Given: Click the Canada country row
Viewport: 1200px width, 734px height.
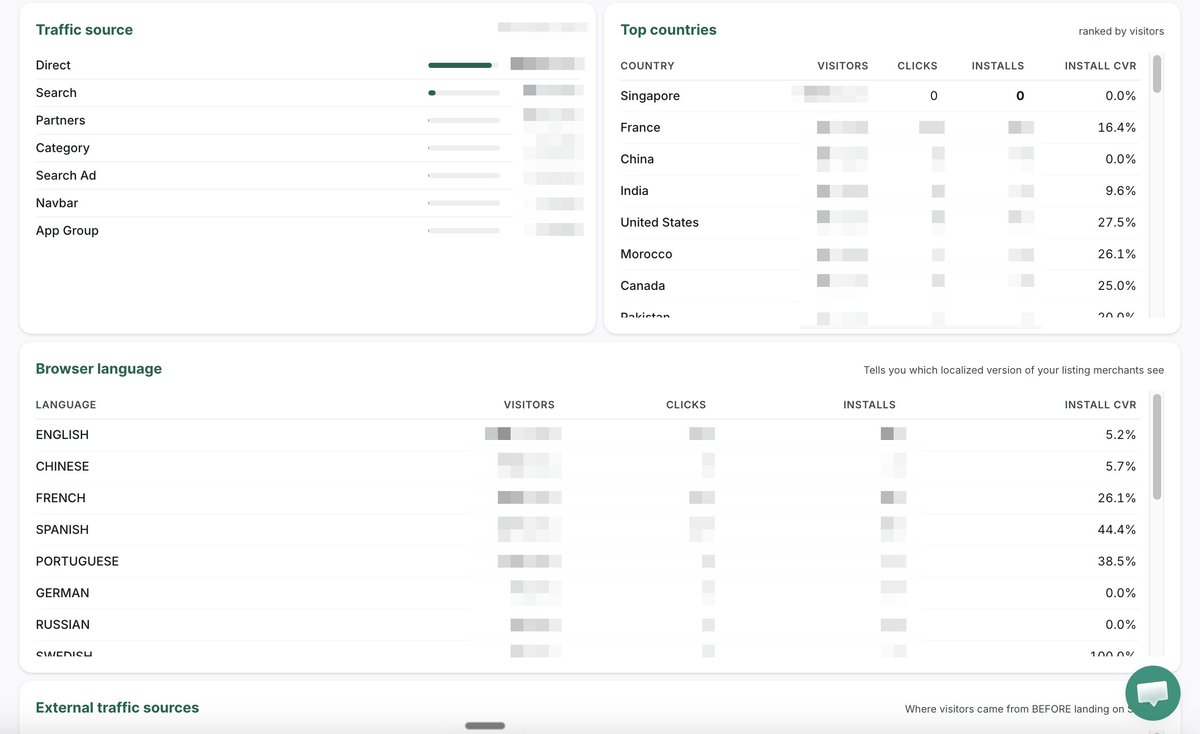Looking at the screenshot, I should click(x=878, y=286).
